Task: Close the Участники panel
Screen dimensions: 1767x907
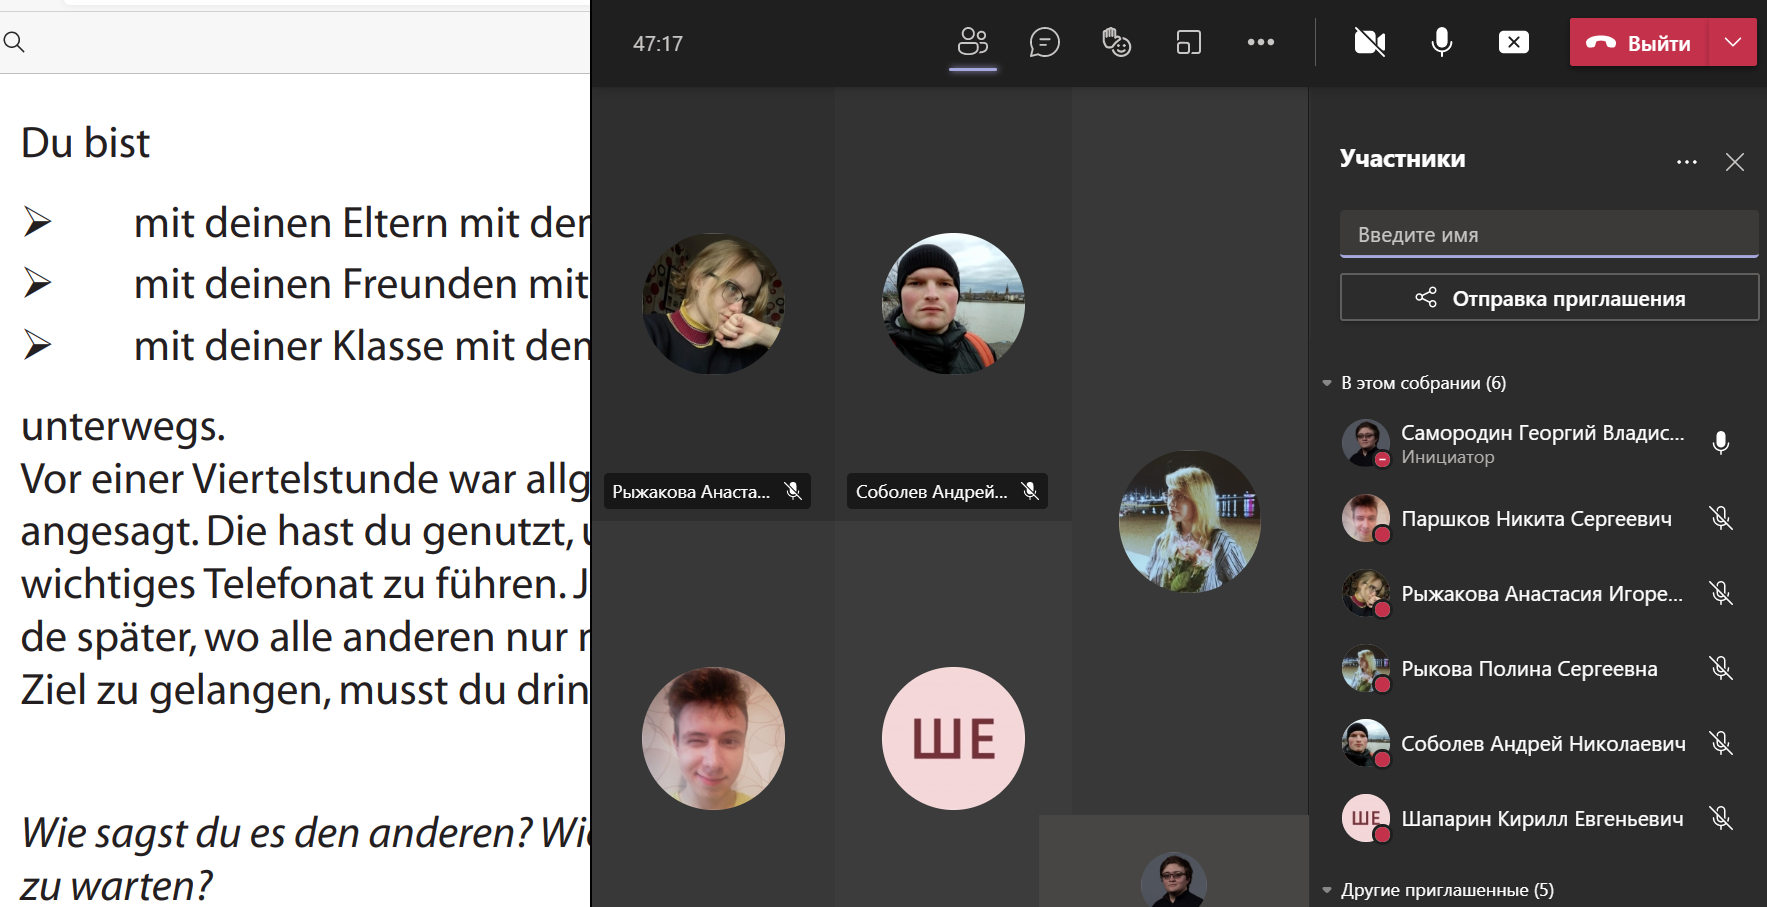Action: [1734, 162]
